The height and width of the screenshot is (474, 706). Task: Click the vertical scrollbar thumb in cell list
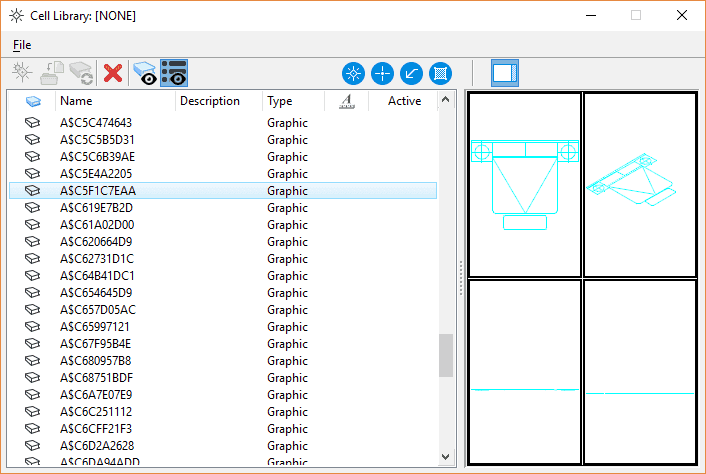(446, 354)
